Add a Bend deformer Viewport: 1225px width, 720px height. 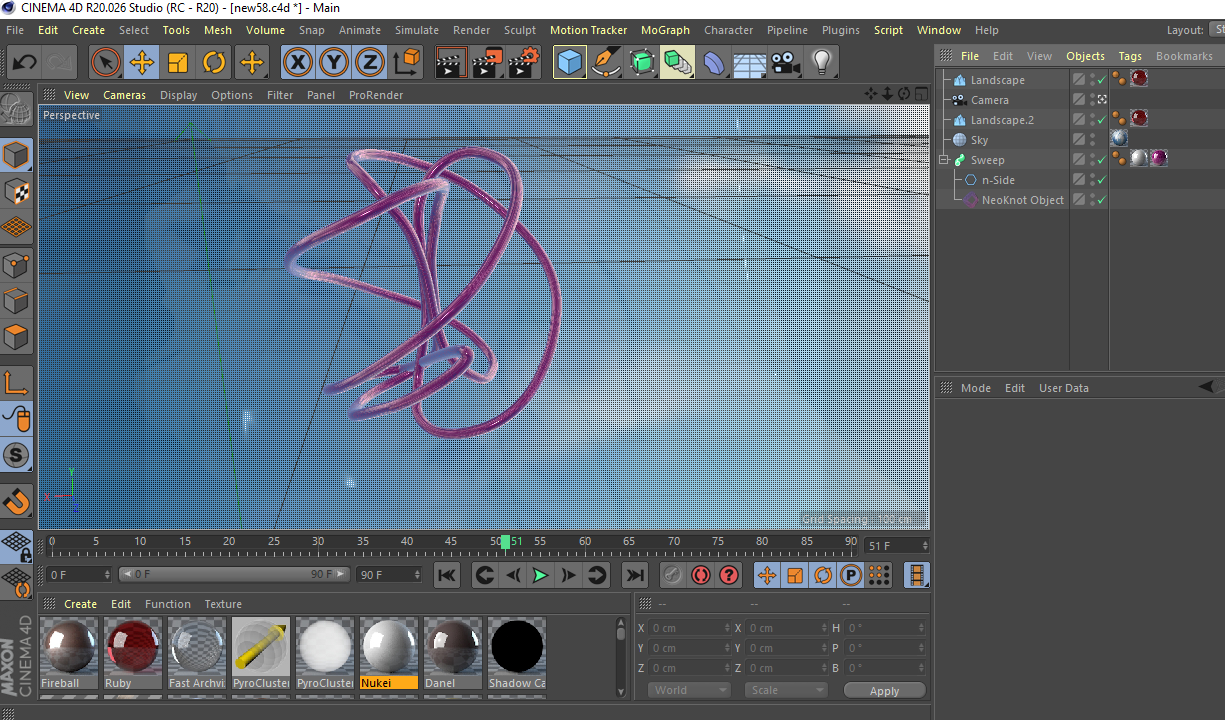point(714,63)
